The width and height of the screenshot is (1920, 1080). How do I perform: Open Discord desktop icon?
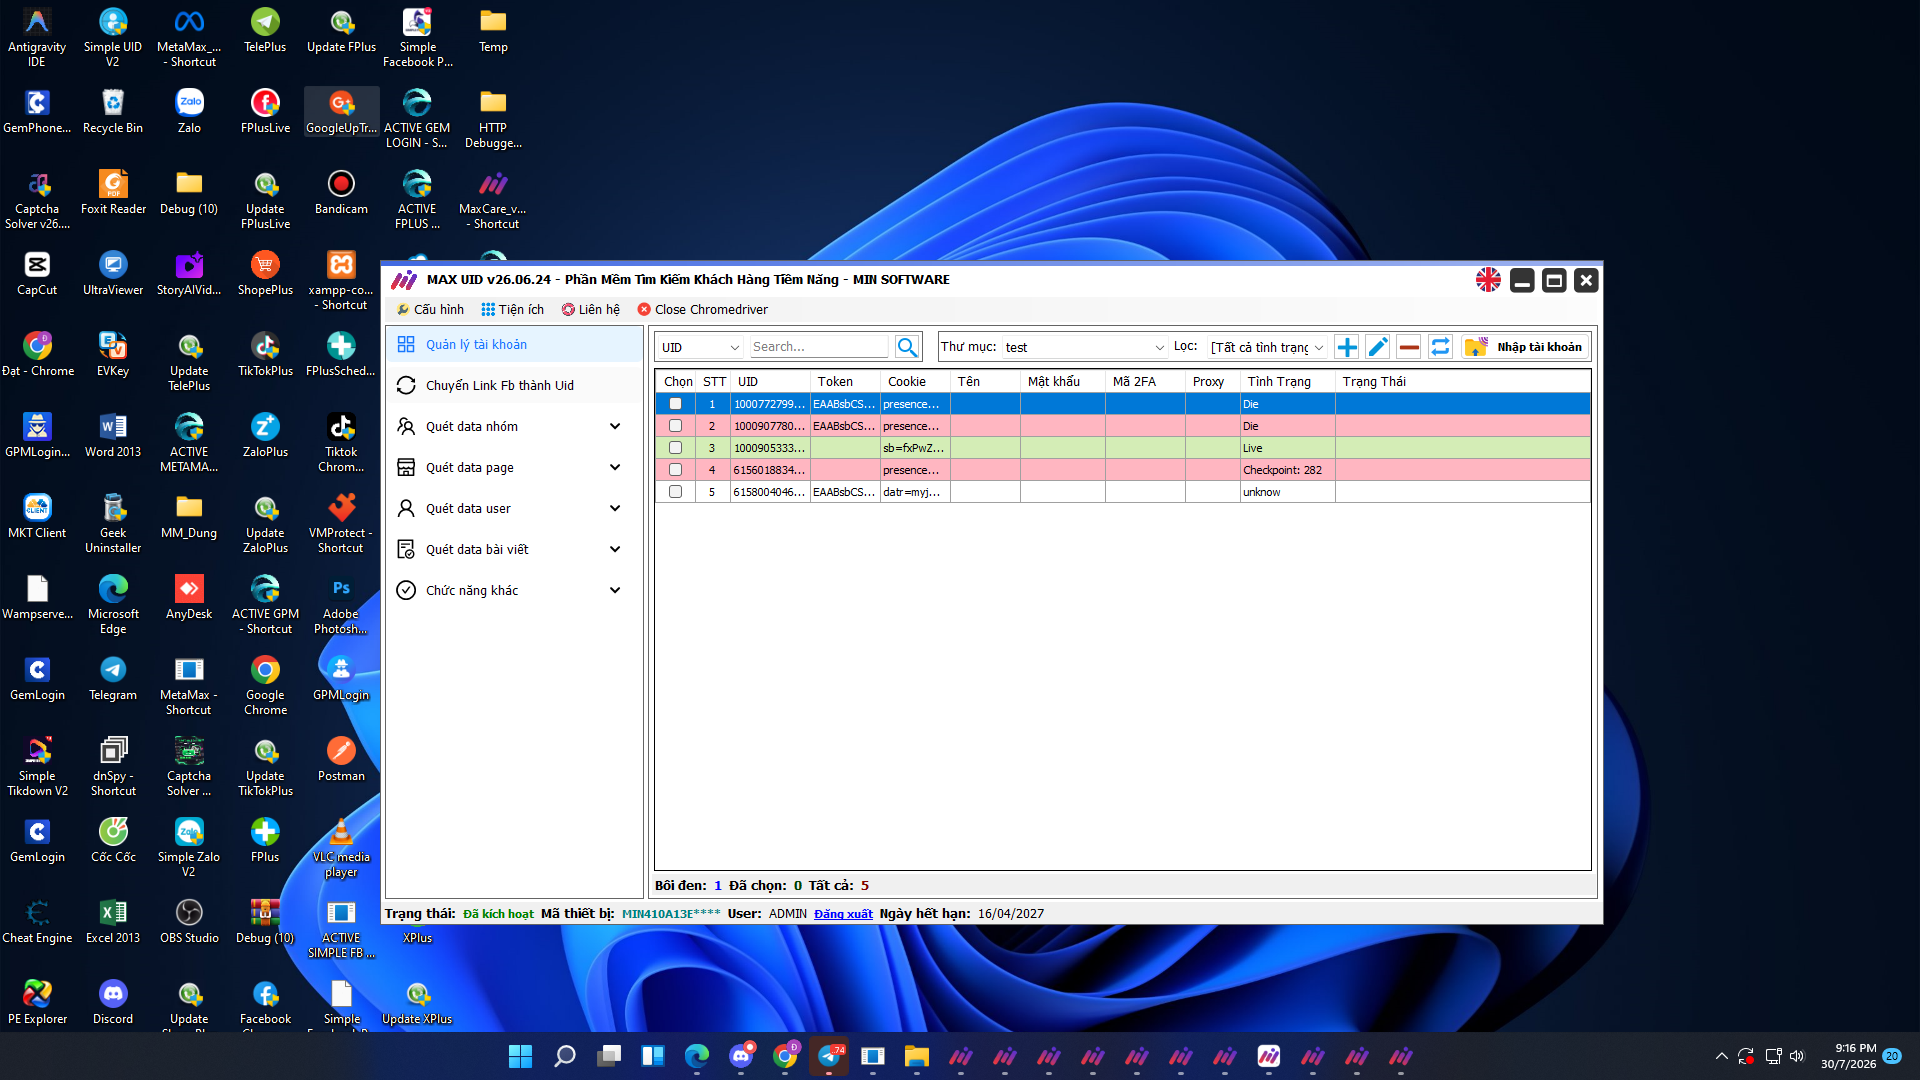(x=113, y=1002)
